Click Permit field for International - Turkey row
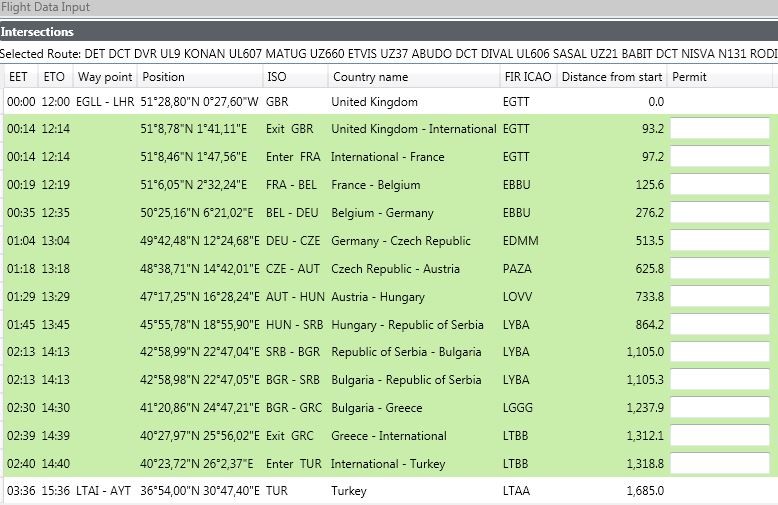This screenshot has height=505, width=778. pos(719,464)
